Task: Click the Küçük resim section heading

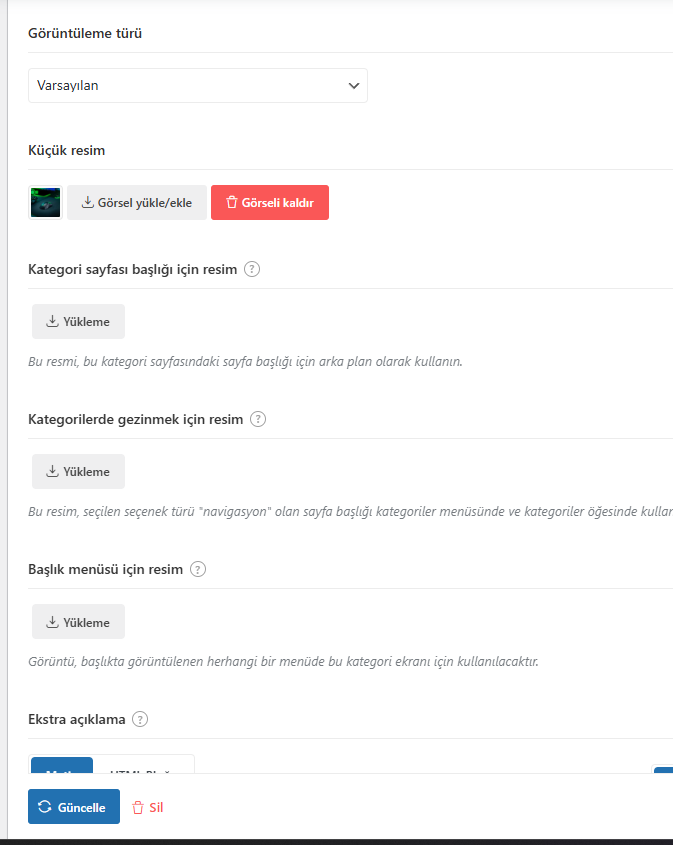Action: coord(67,150)
